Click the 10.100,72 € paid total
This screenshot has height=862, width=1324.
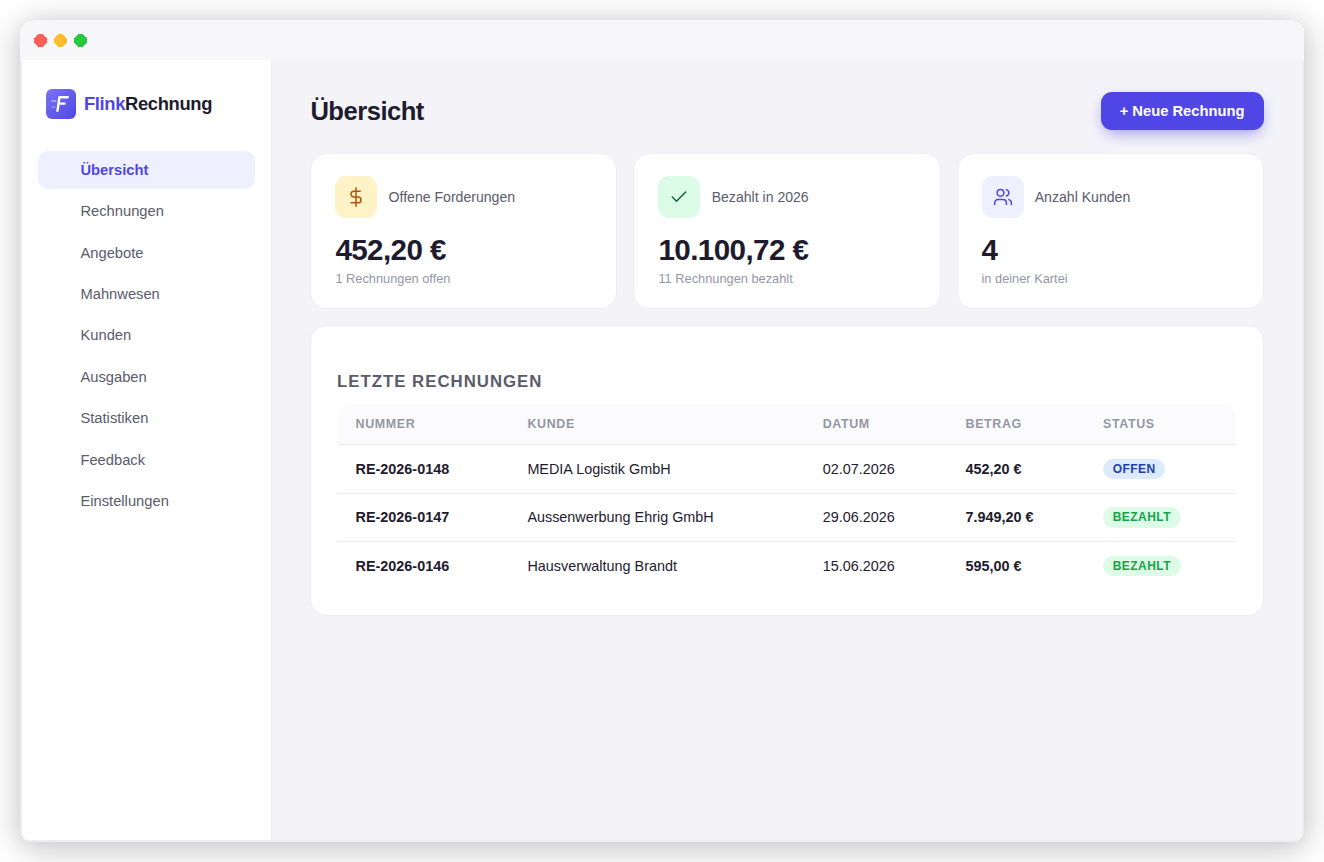[x=733, y=250]
